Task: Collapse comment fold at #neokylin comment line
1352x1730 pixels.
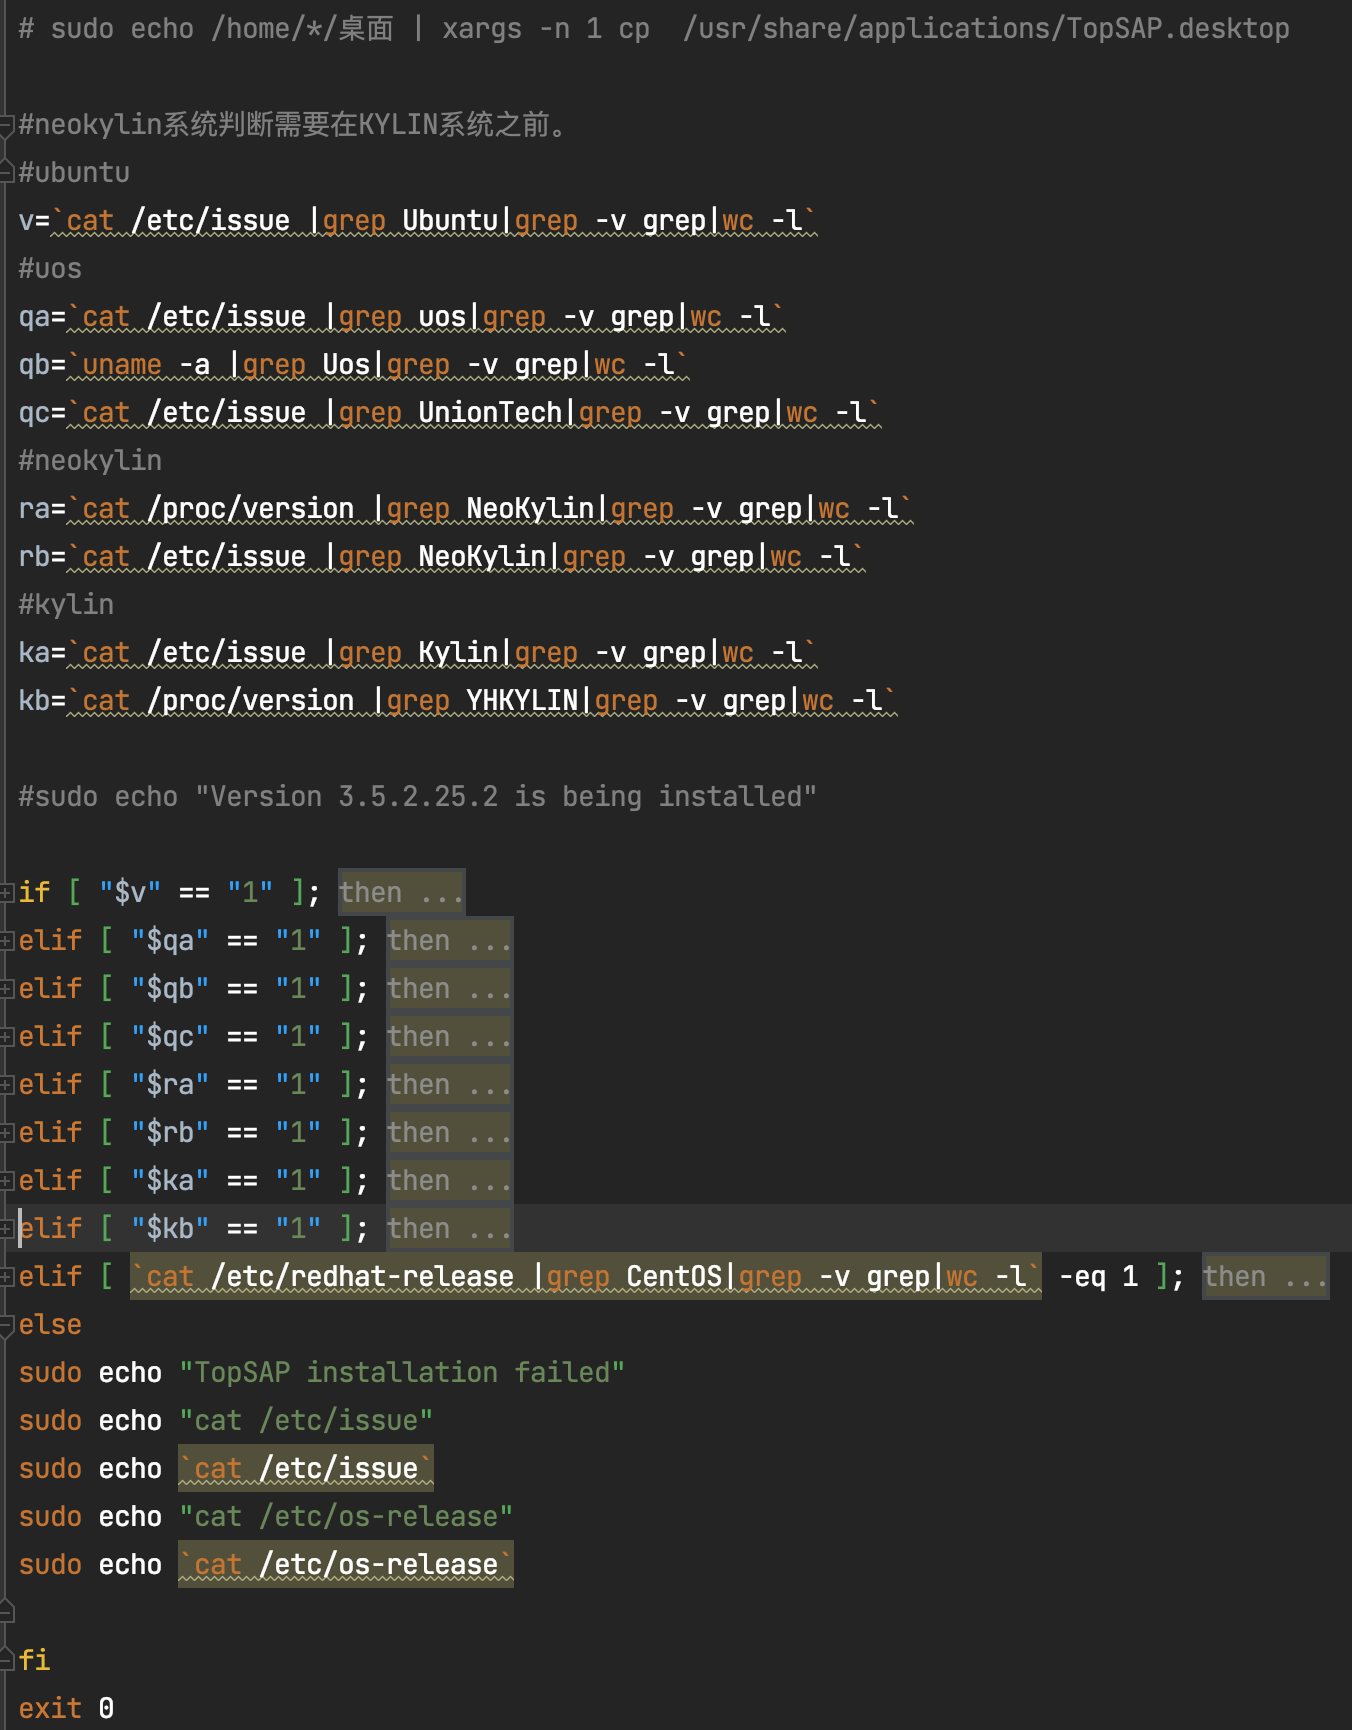Action: point(7,125)
